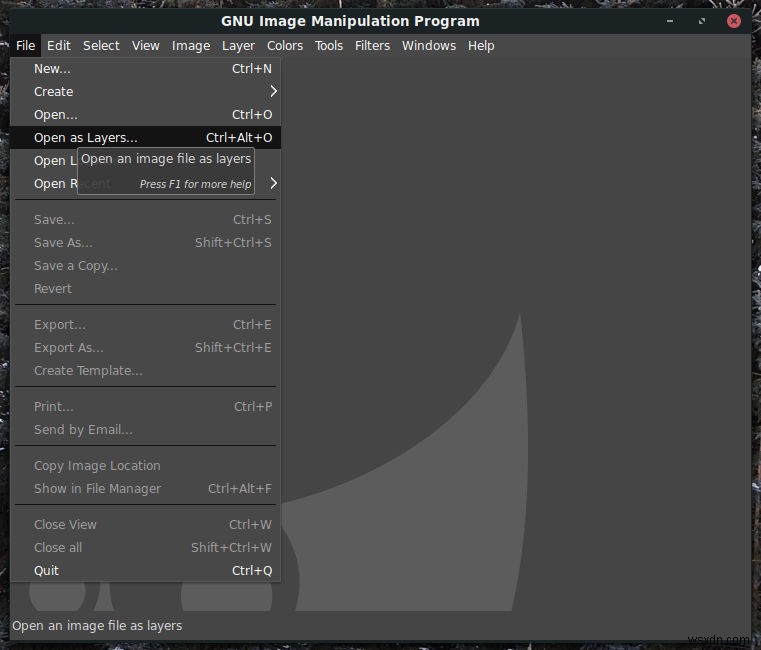Open the Colors menu
The width and height of the screenshot is (761, 650).
[x=285, y=46]
